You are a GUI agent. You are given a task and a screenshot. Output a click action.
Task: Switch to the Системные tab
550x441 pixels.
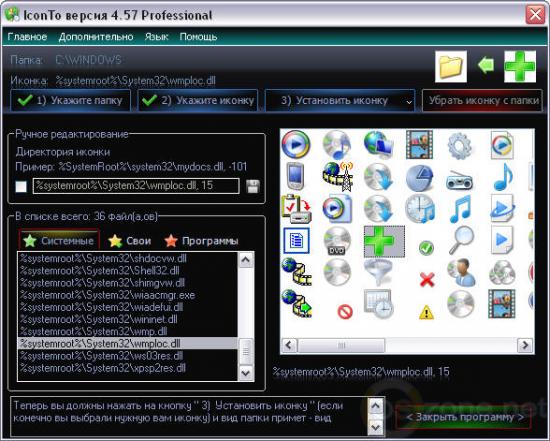59,241
